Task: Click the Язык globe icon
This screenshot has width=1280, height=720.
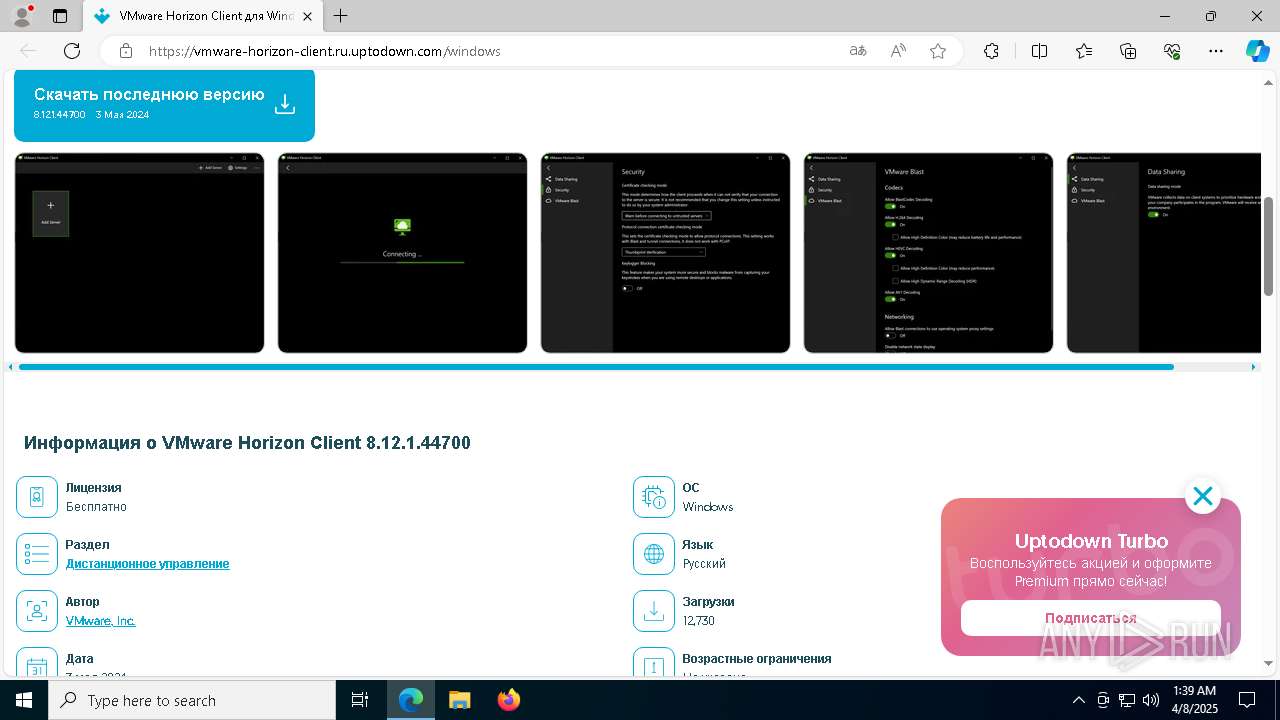Action: [654, 554]
